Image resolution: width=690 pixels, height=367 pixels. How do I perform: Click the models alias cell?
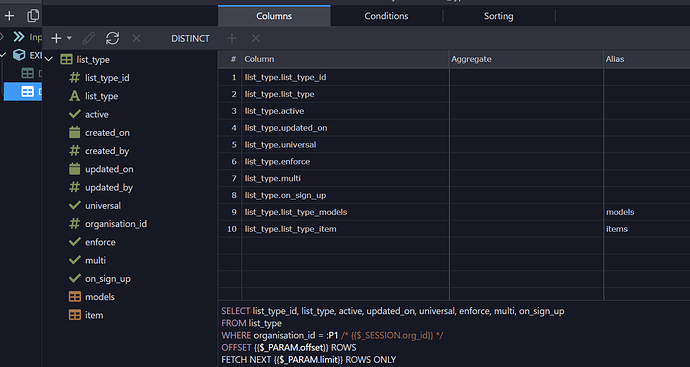pos(646,212)
